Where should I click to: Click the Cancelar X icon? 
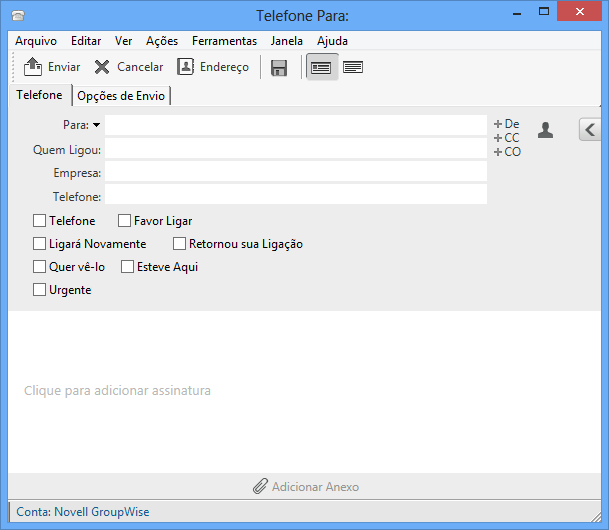[x=102, y=67]
